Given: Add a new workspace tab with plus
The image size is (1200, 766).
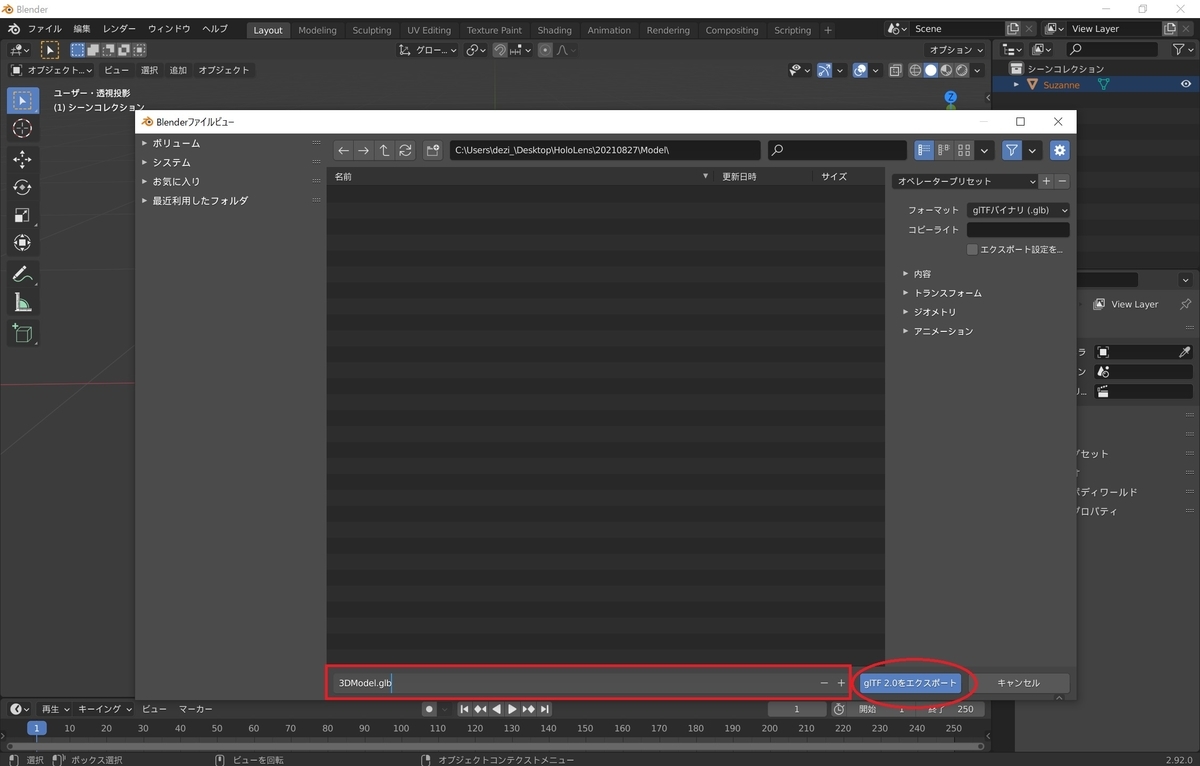Looking at the screenshot, I should [828, 30].
